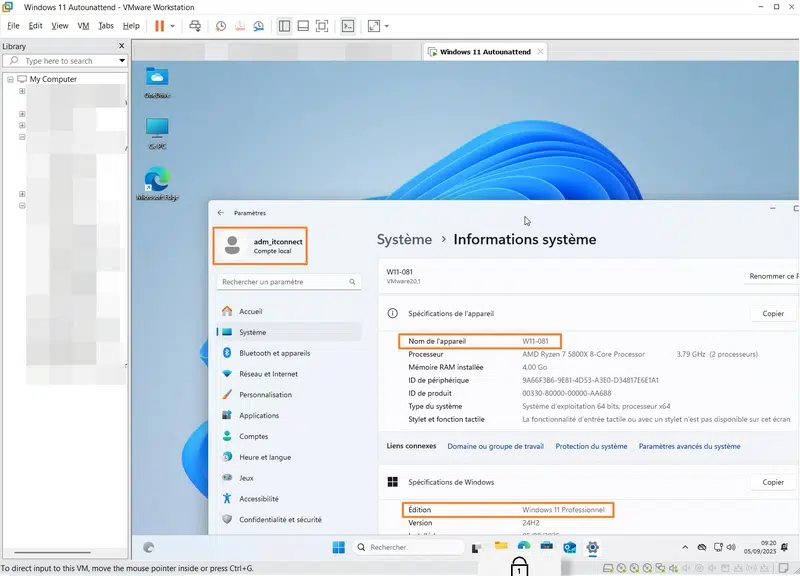Take a snapshot using the snapshot icon
The height and width of the screenshot is (576, 800).
click(221, 26)
